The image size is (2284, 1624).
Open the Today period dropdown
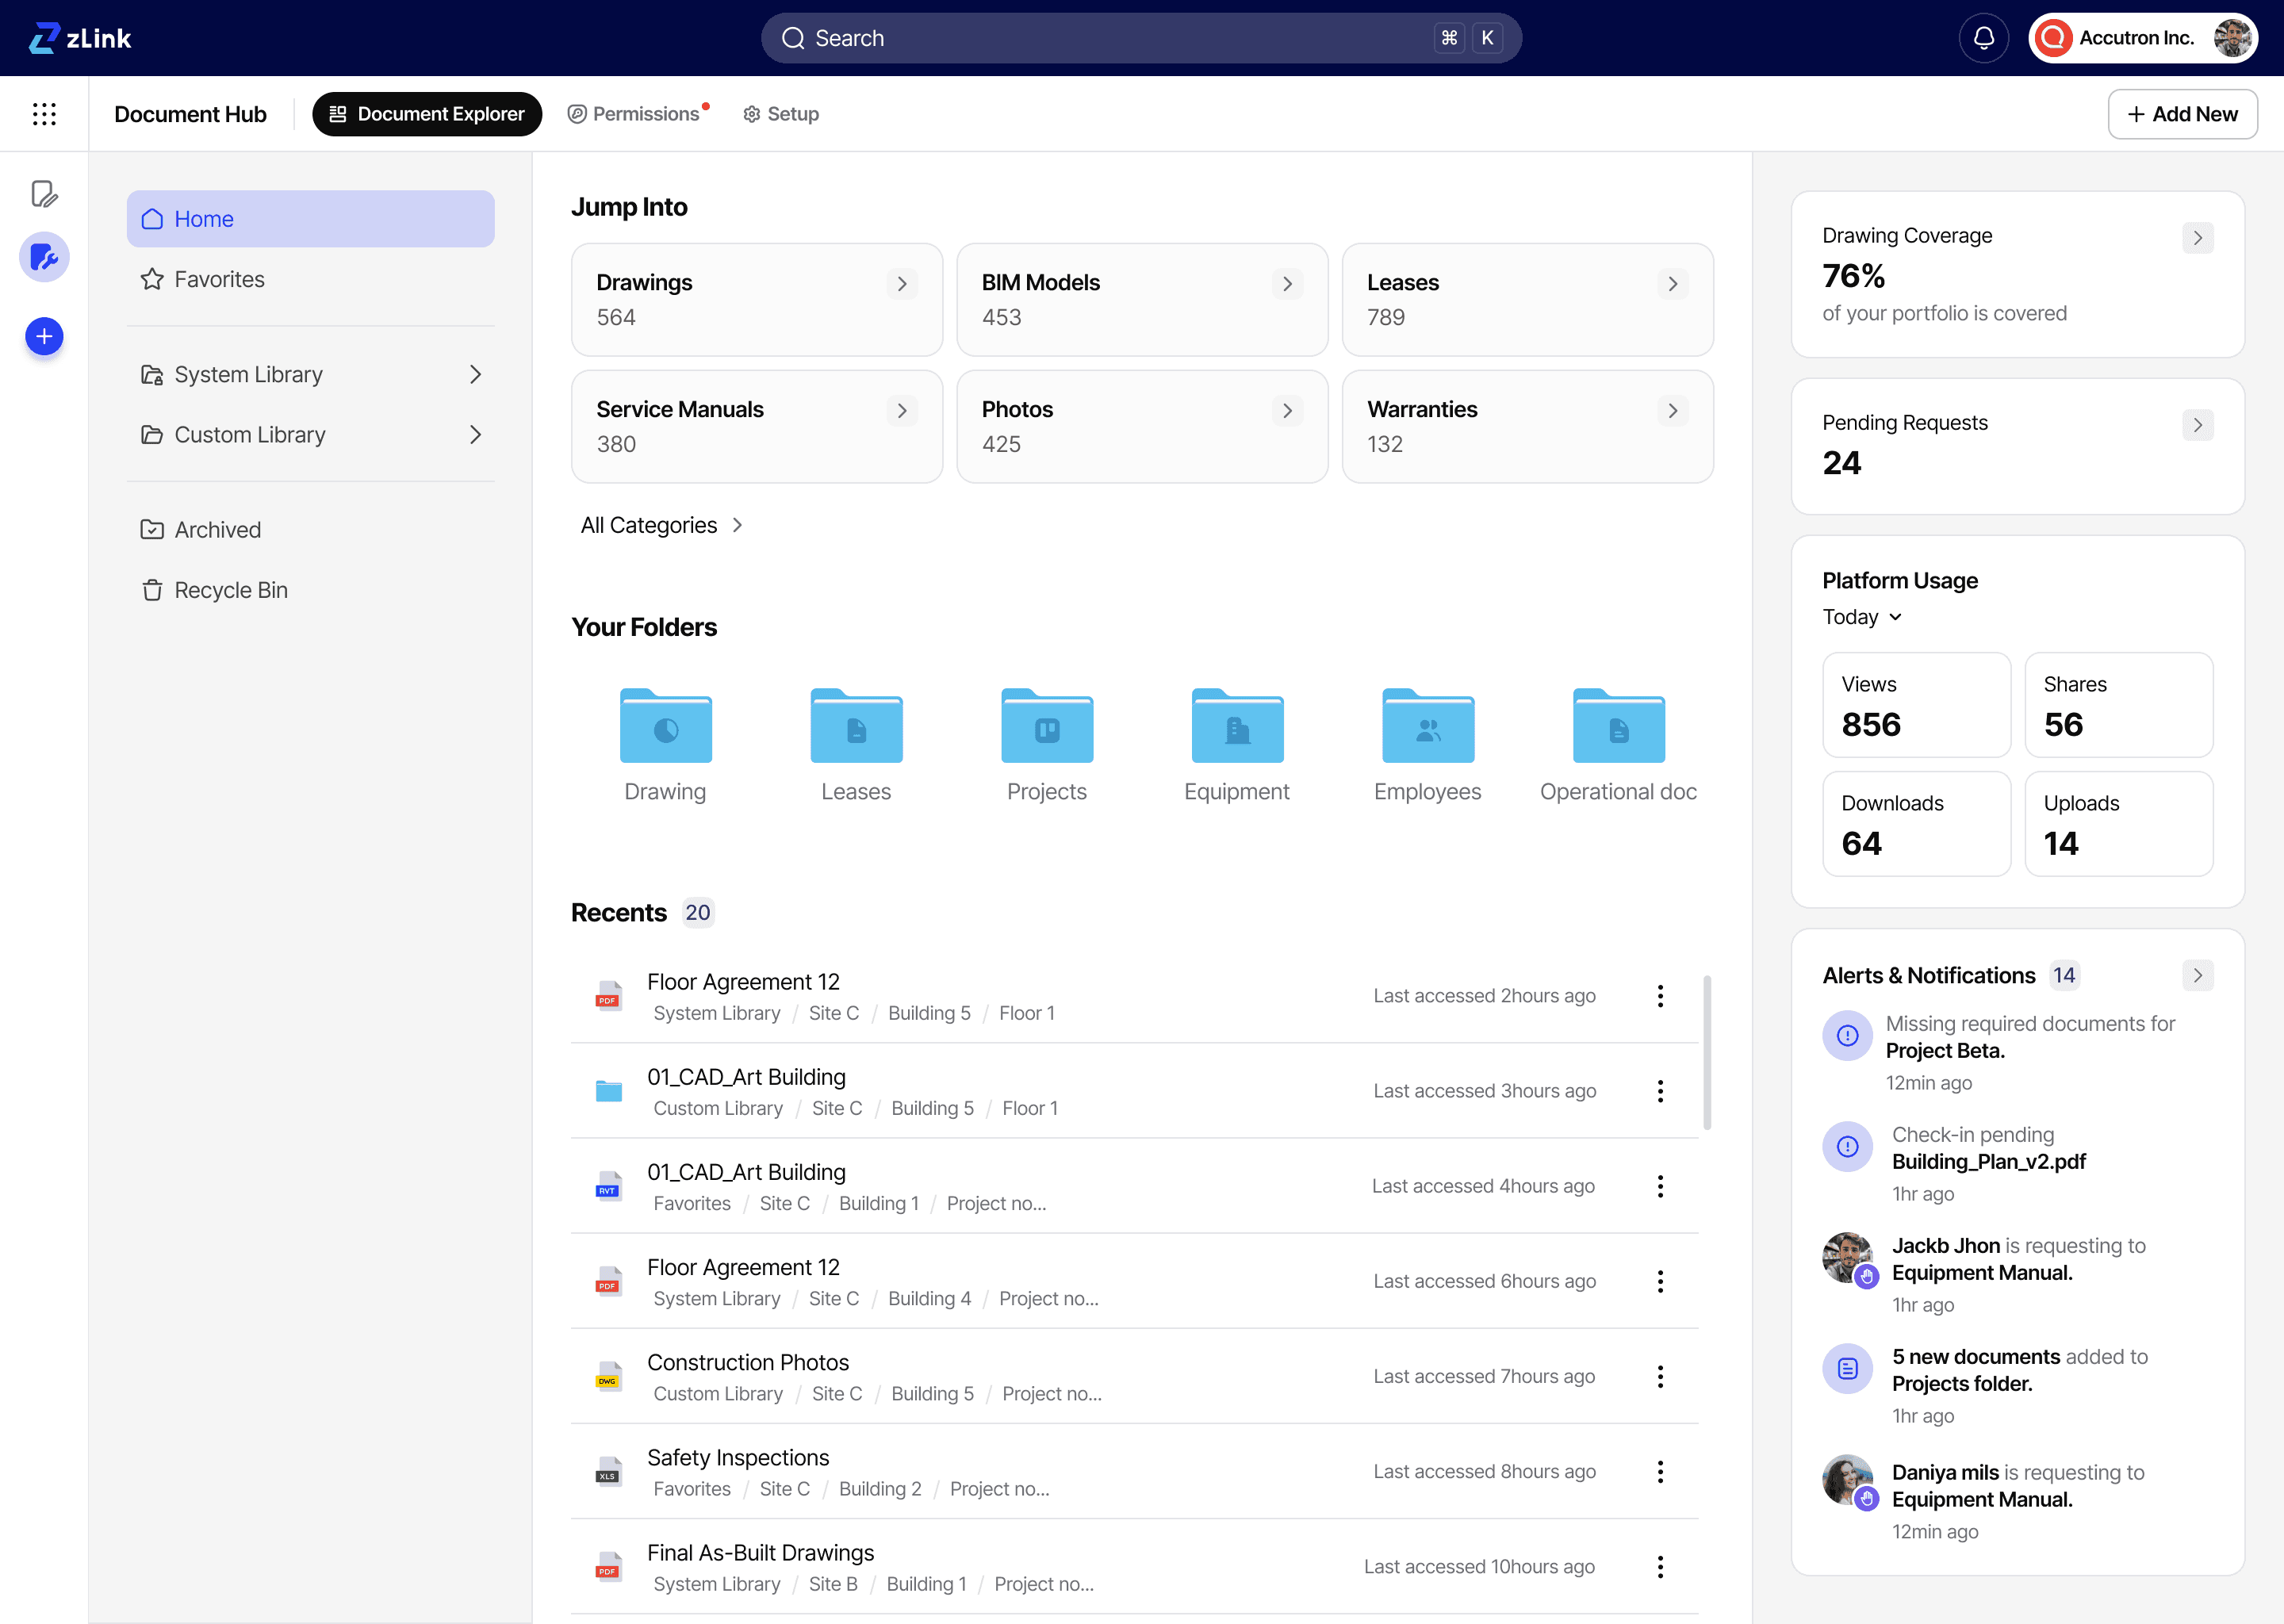(1861, 617)
